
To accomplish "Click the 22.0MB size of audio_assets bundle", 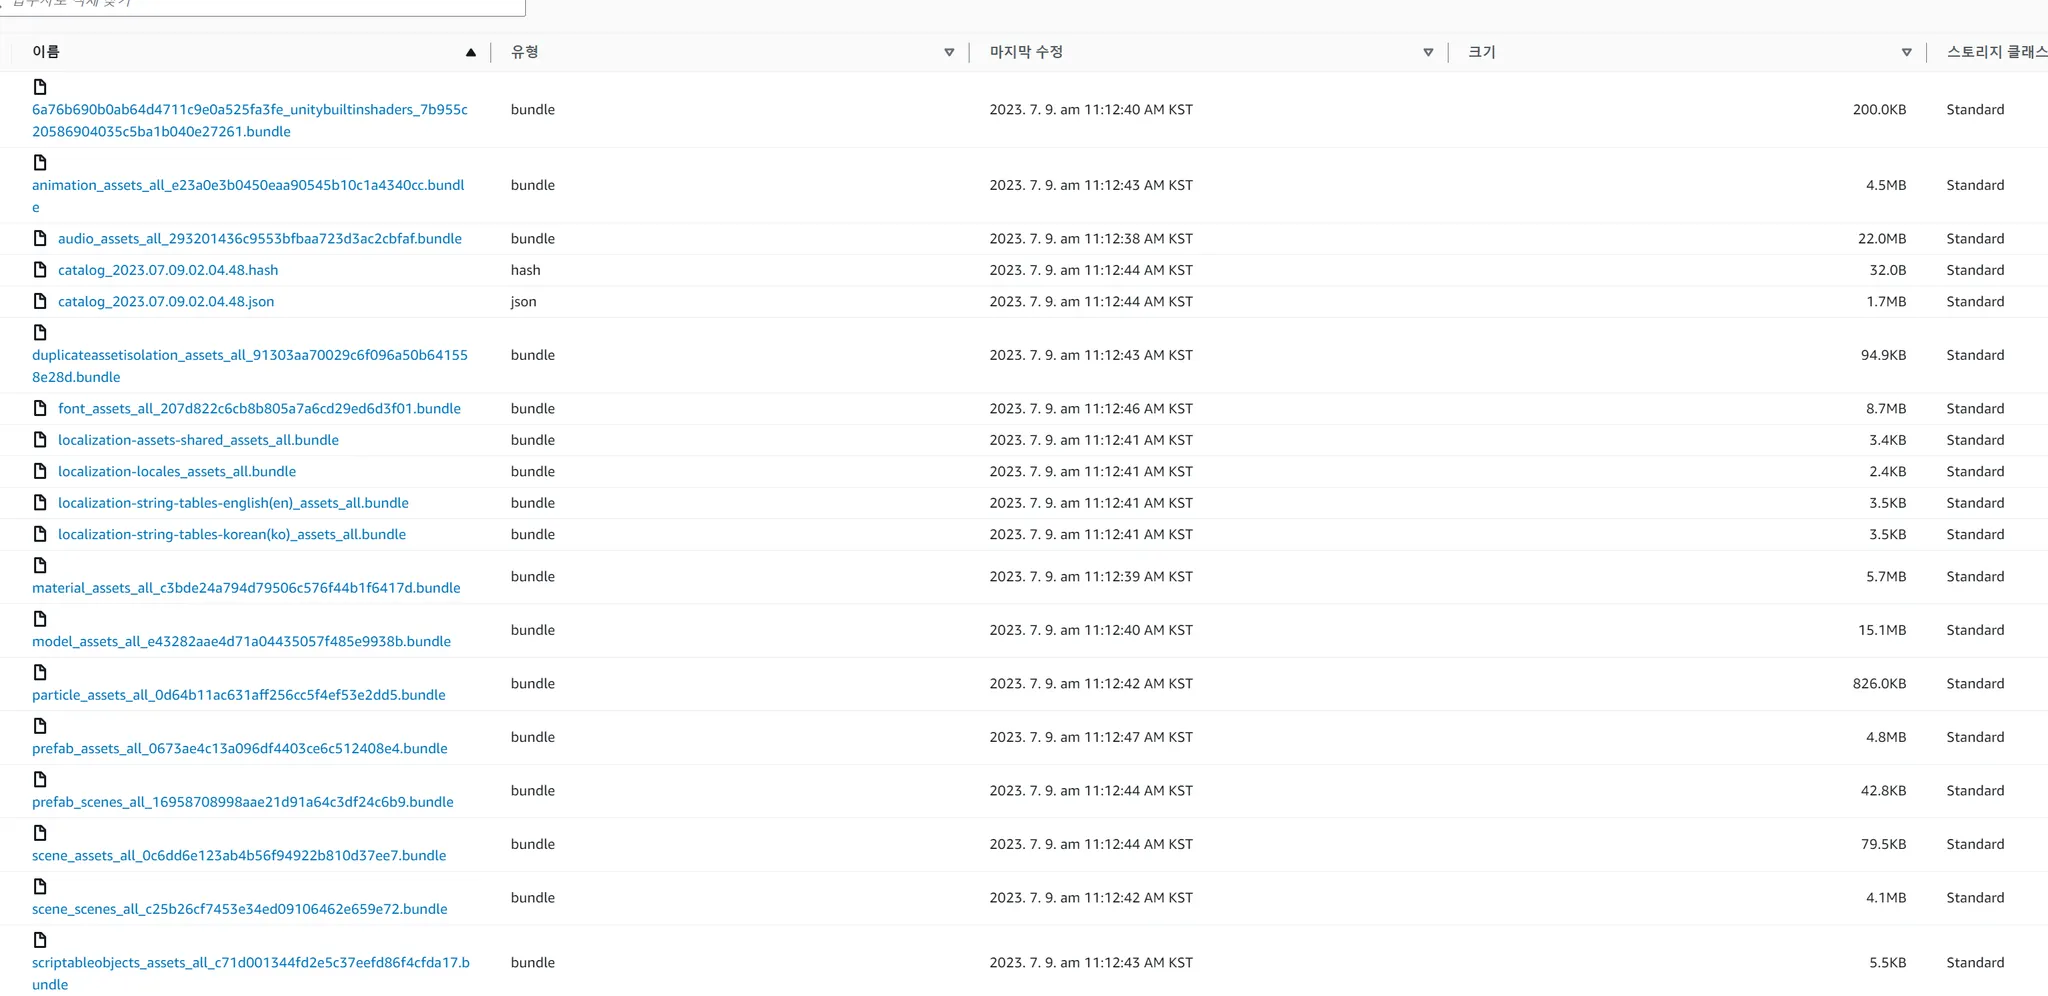I will click(1882, 238).
